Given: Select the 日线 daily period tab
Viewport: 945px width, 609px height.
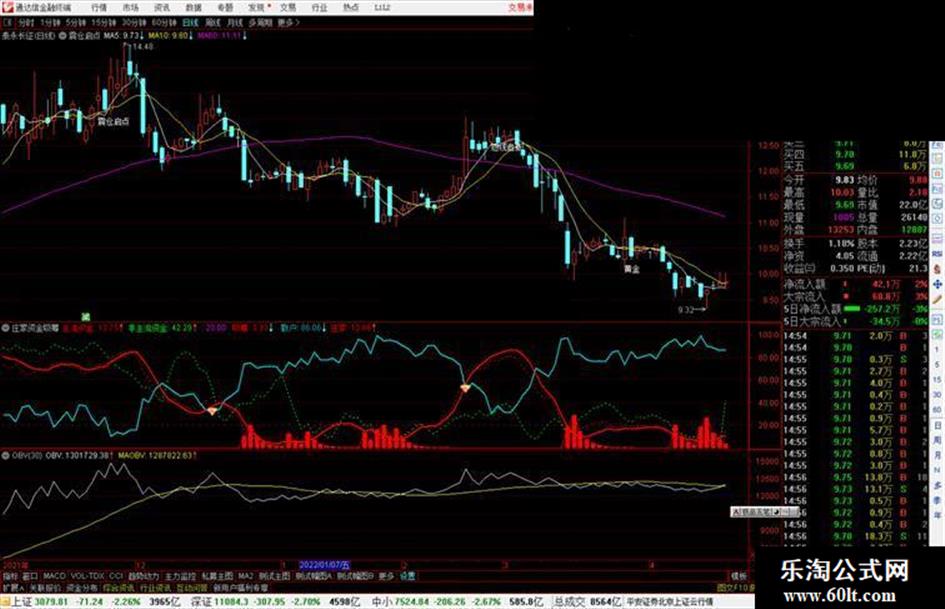Looking at the screenshot, I should pyautogui.click(x=190, y=22).
